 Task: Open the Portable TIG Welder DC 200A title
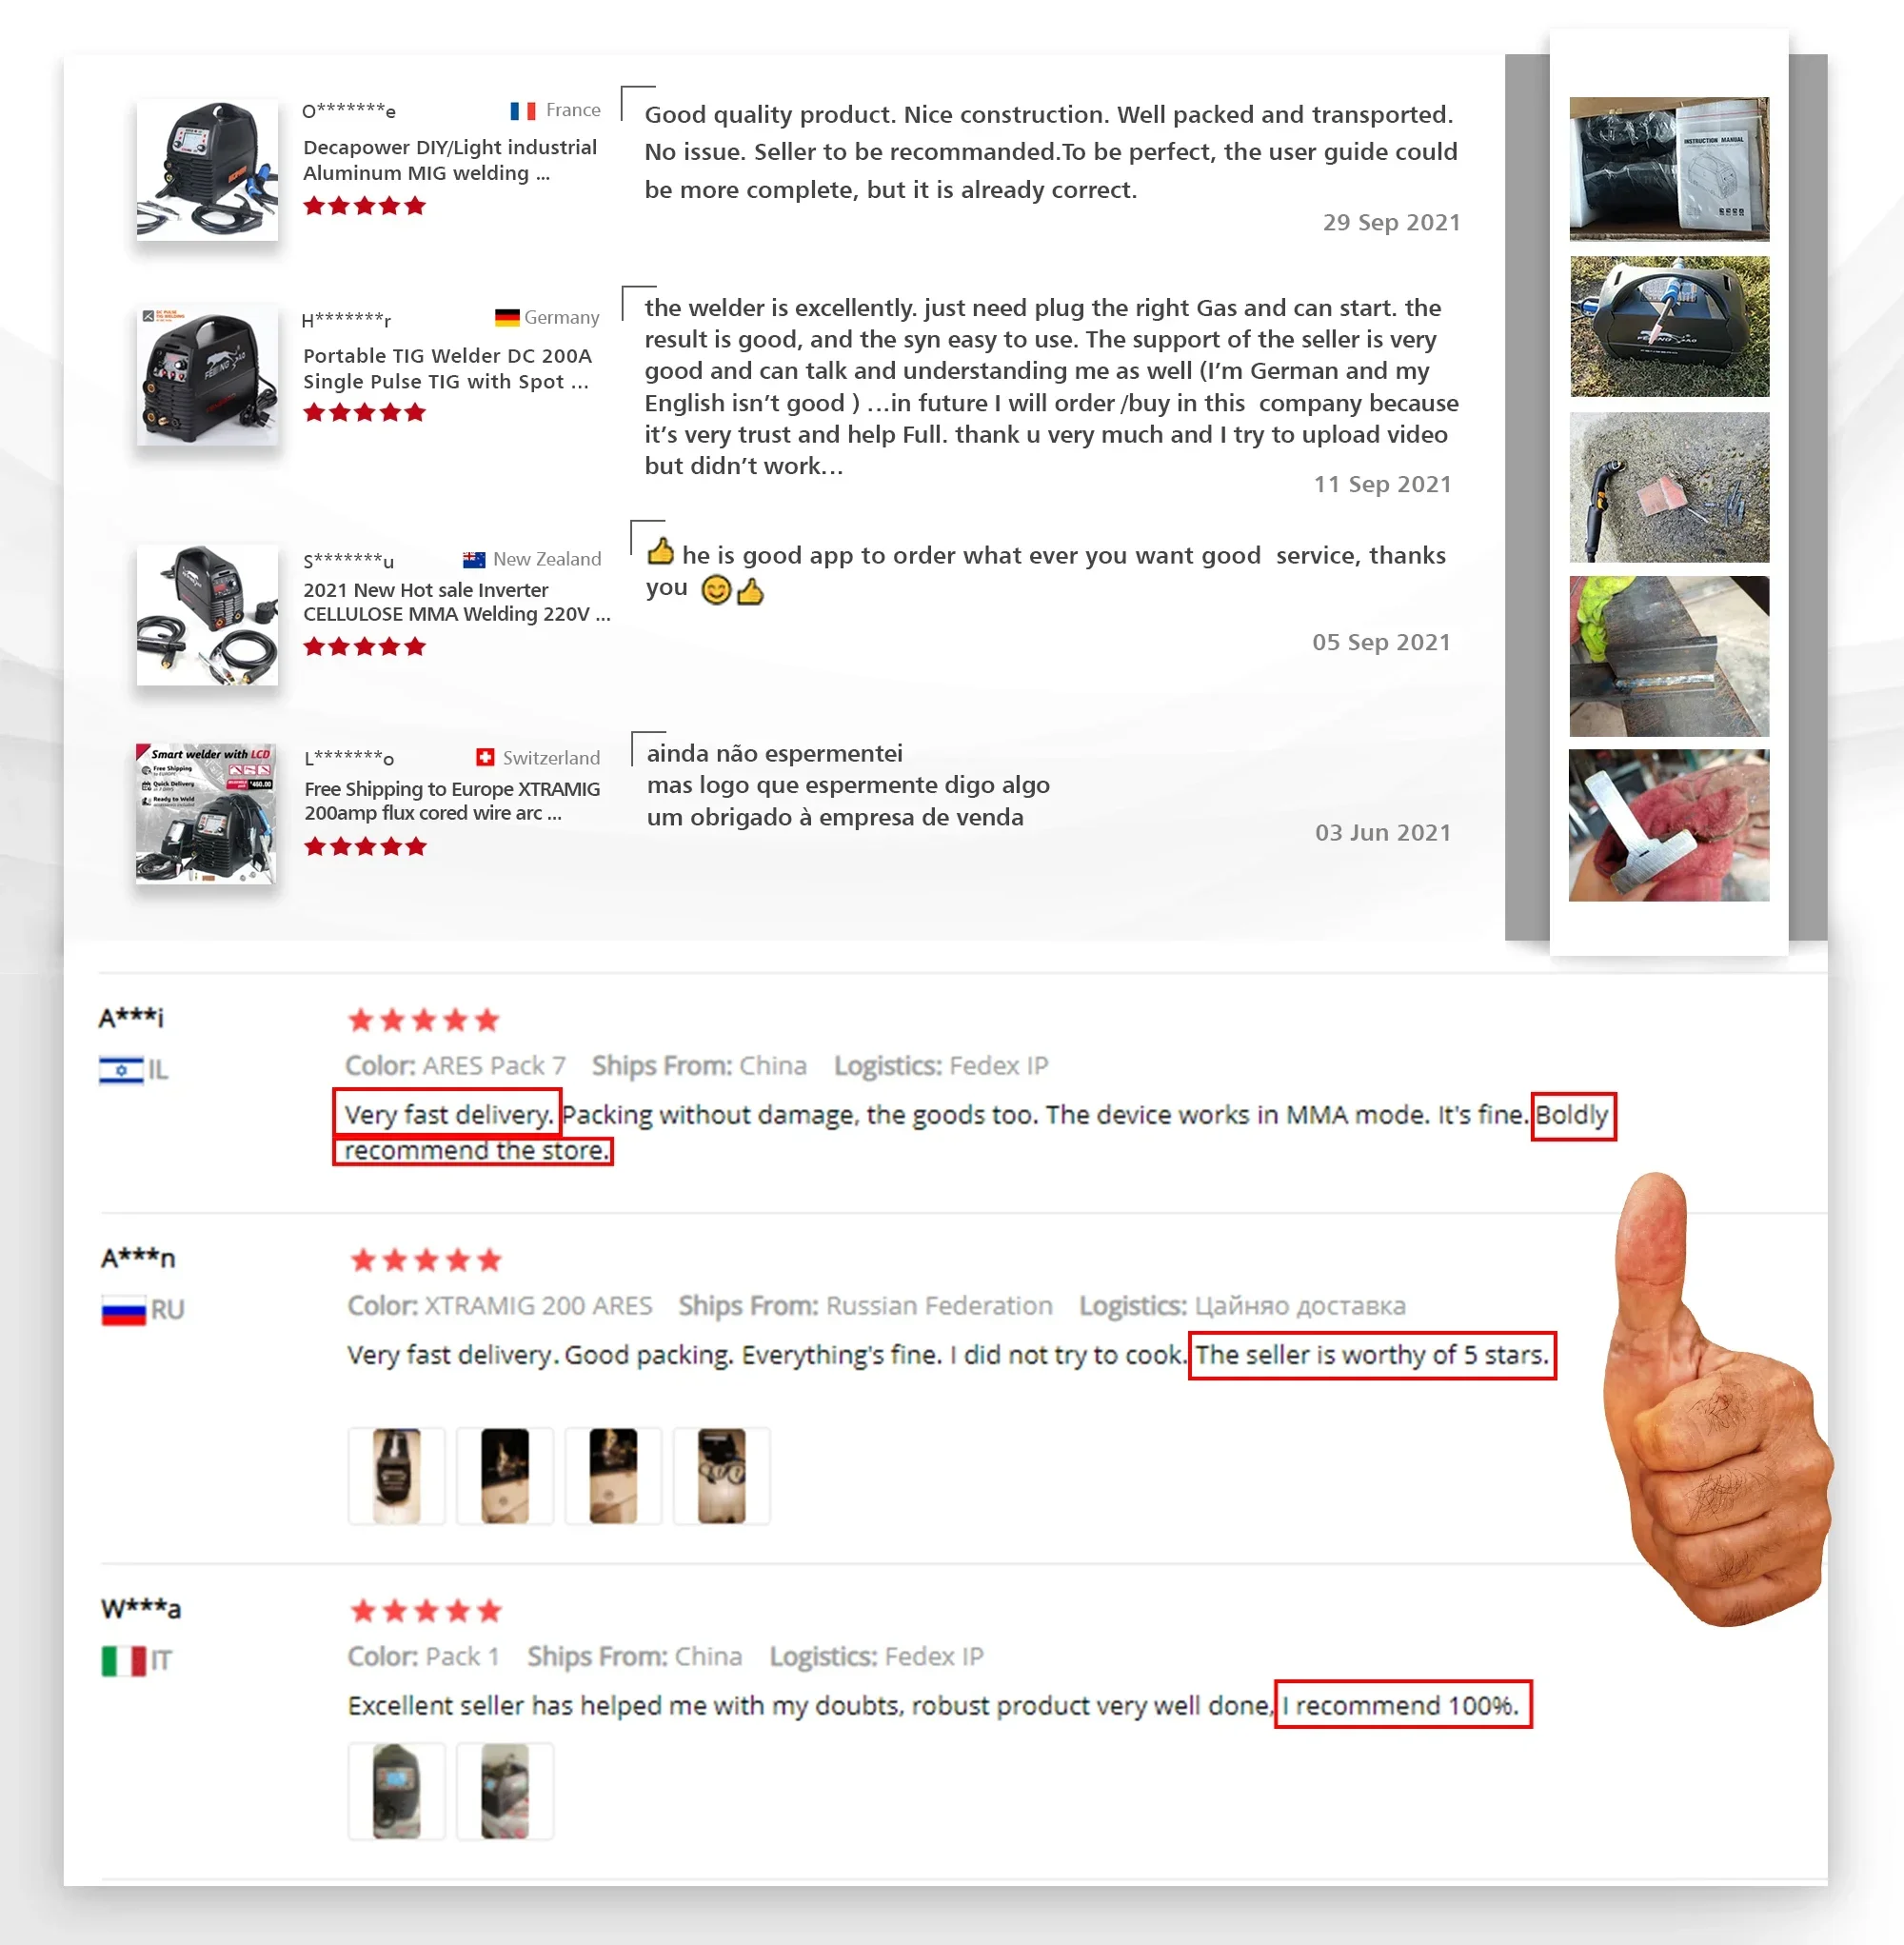tap(447, 368)
